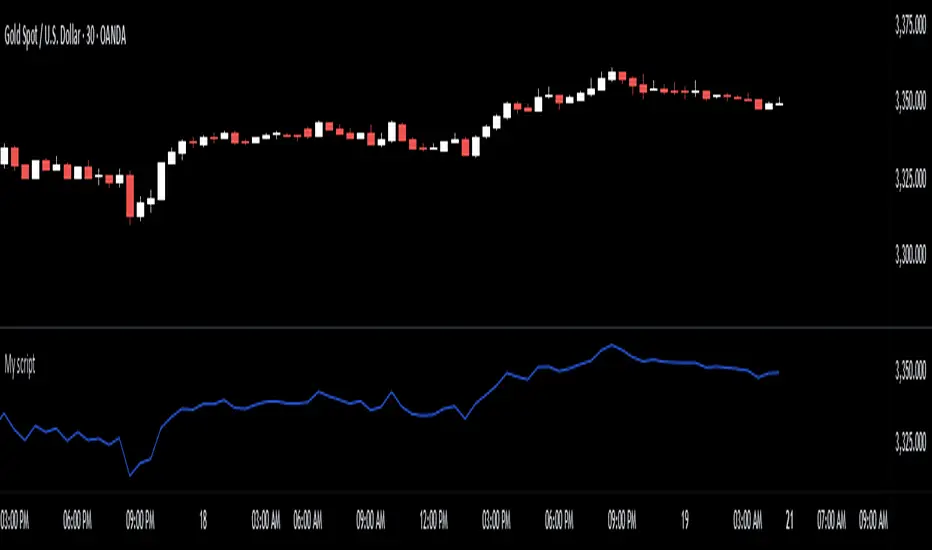Select the 06:00 AM time axis label
Viewport: 932px width, 550px height.
click(308, 521)
